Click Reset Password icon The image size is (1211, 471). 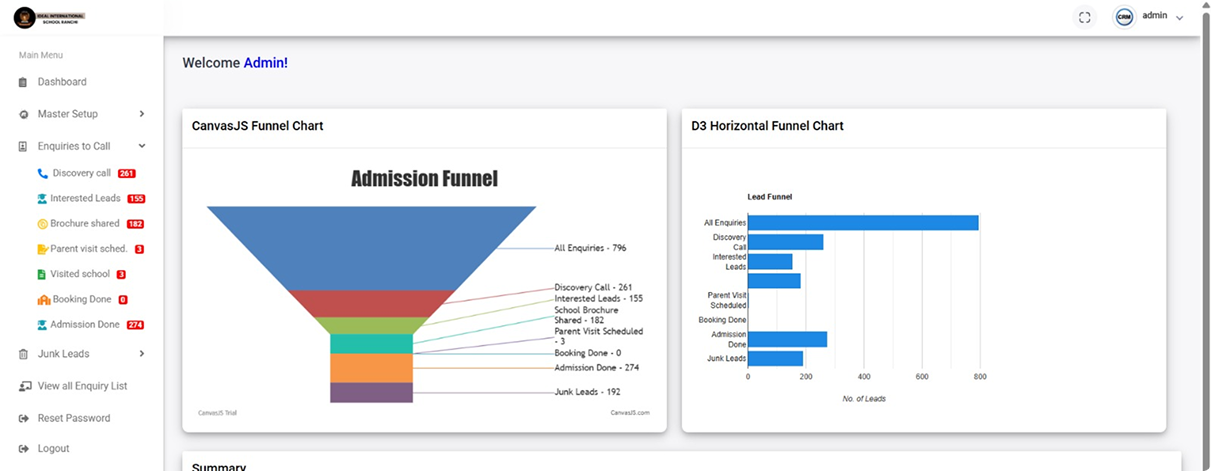click(24, 418)
